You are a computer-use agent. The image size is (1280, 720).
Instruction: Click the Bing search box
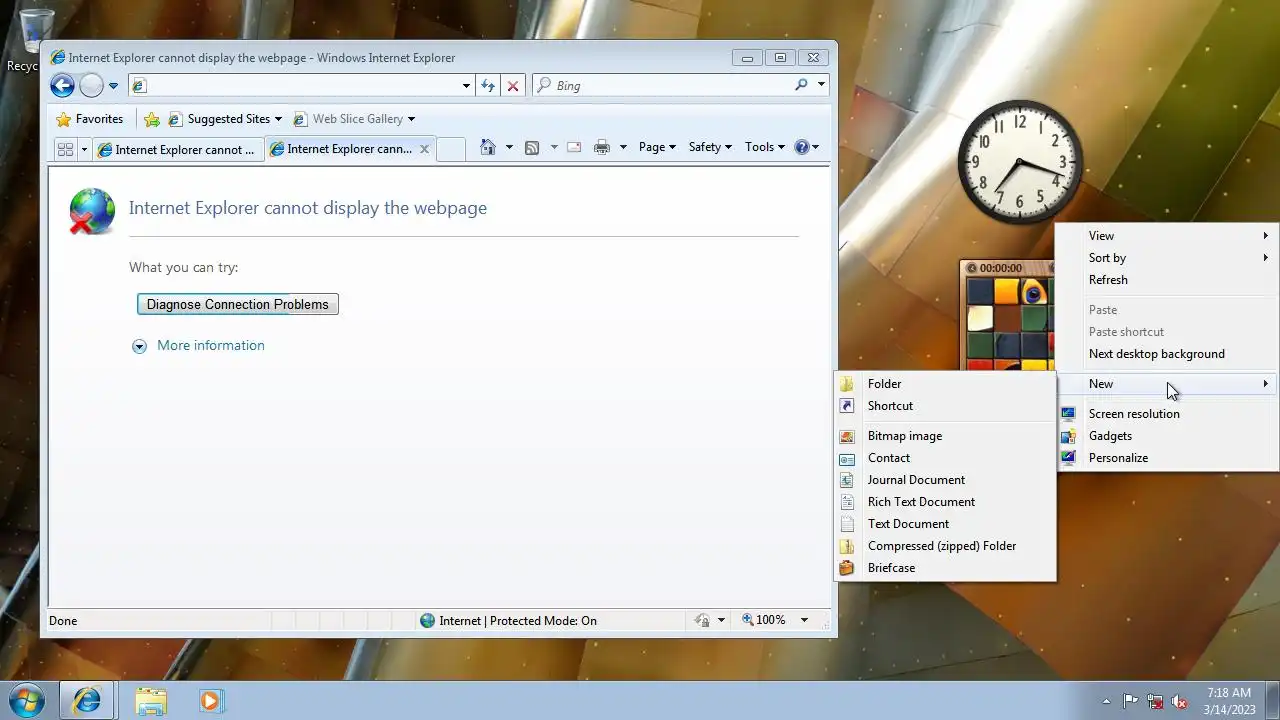[663, 85]
